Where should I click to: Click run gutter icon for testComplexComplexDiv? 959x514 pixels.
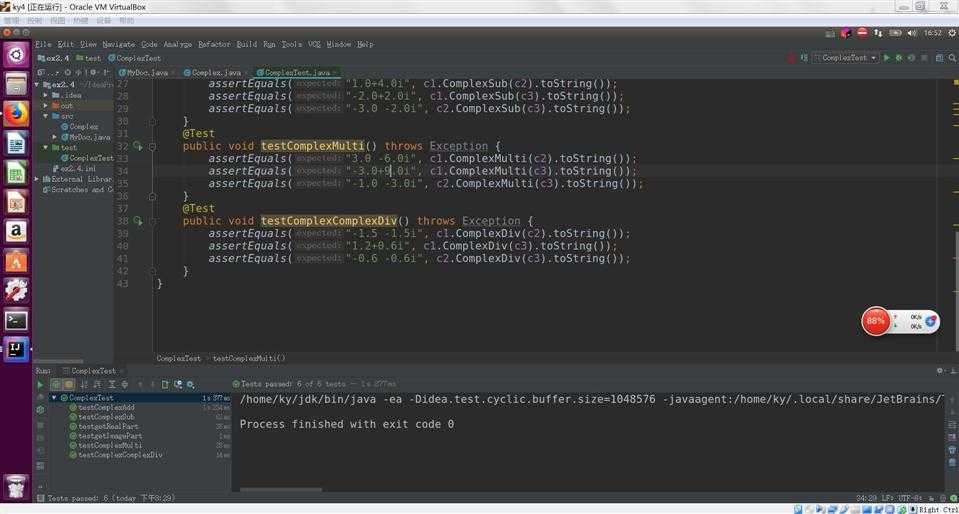[x=138, y=221]
